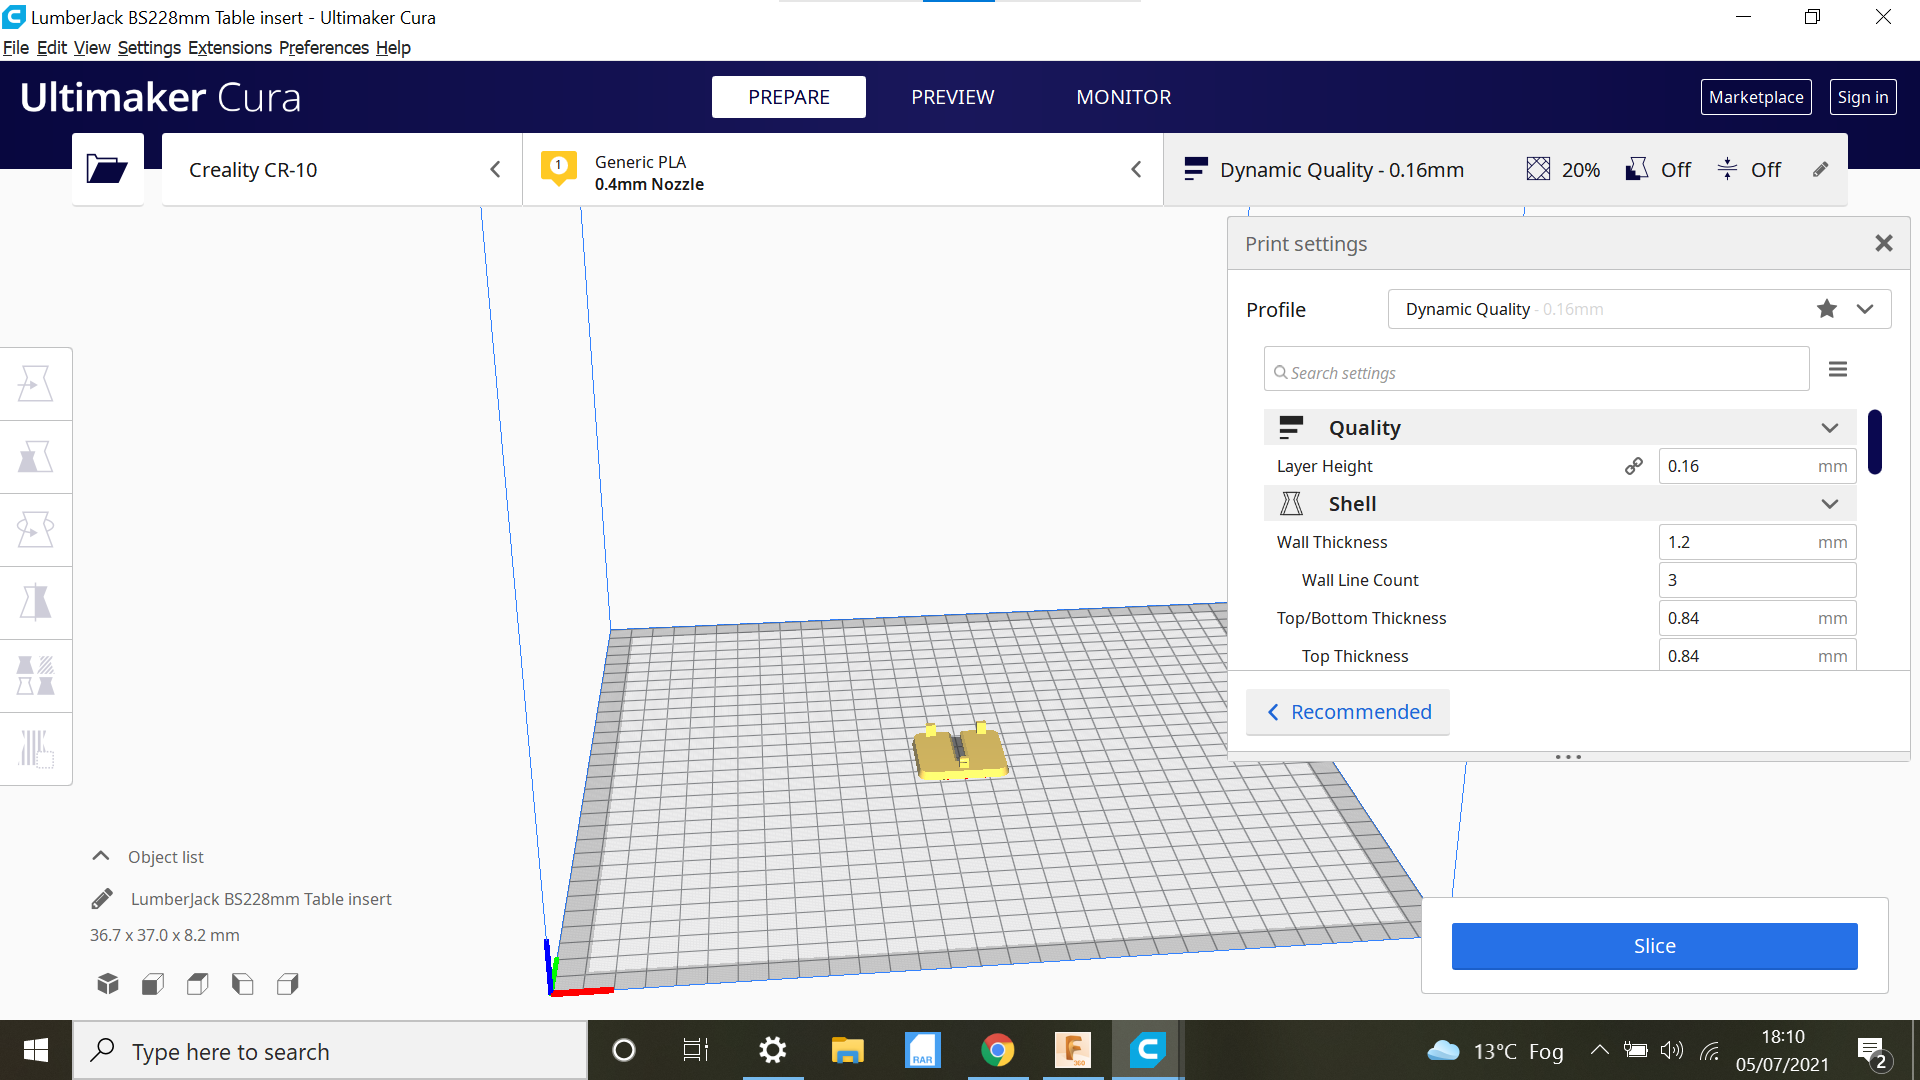
Task: Click the Slice button
Action: coord(1654,946)
